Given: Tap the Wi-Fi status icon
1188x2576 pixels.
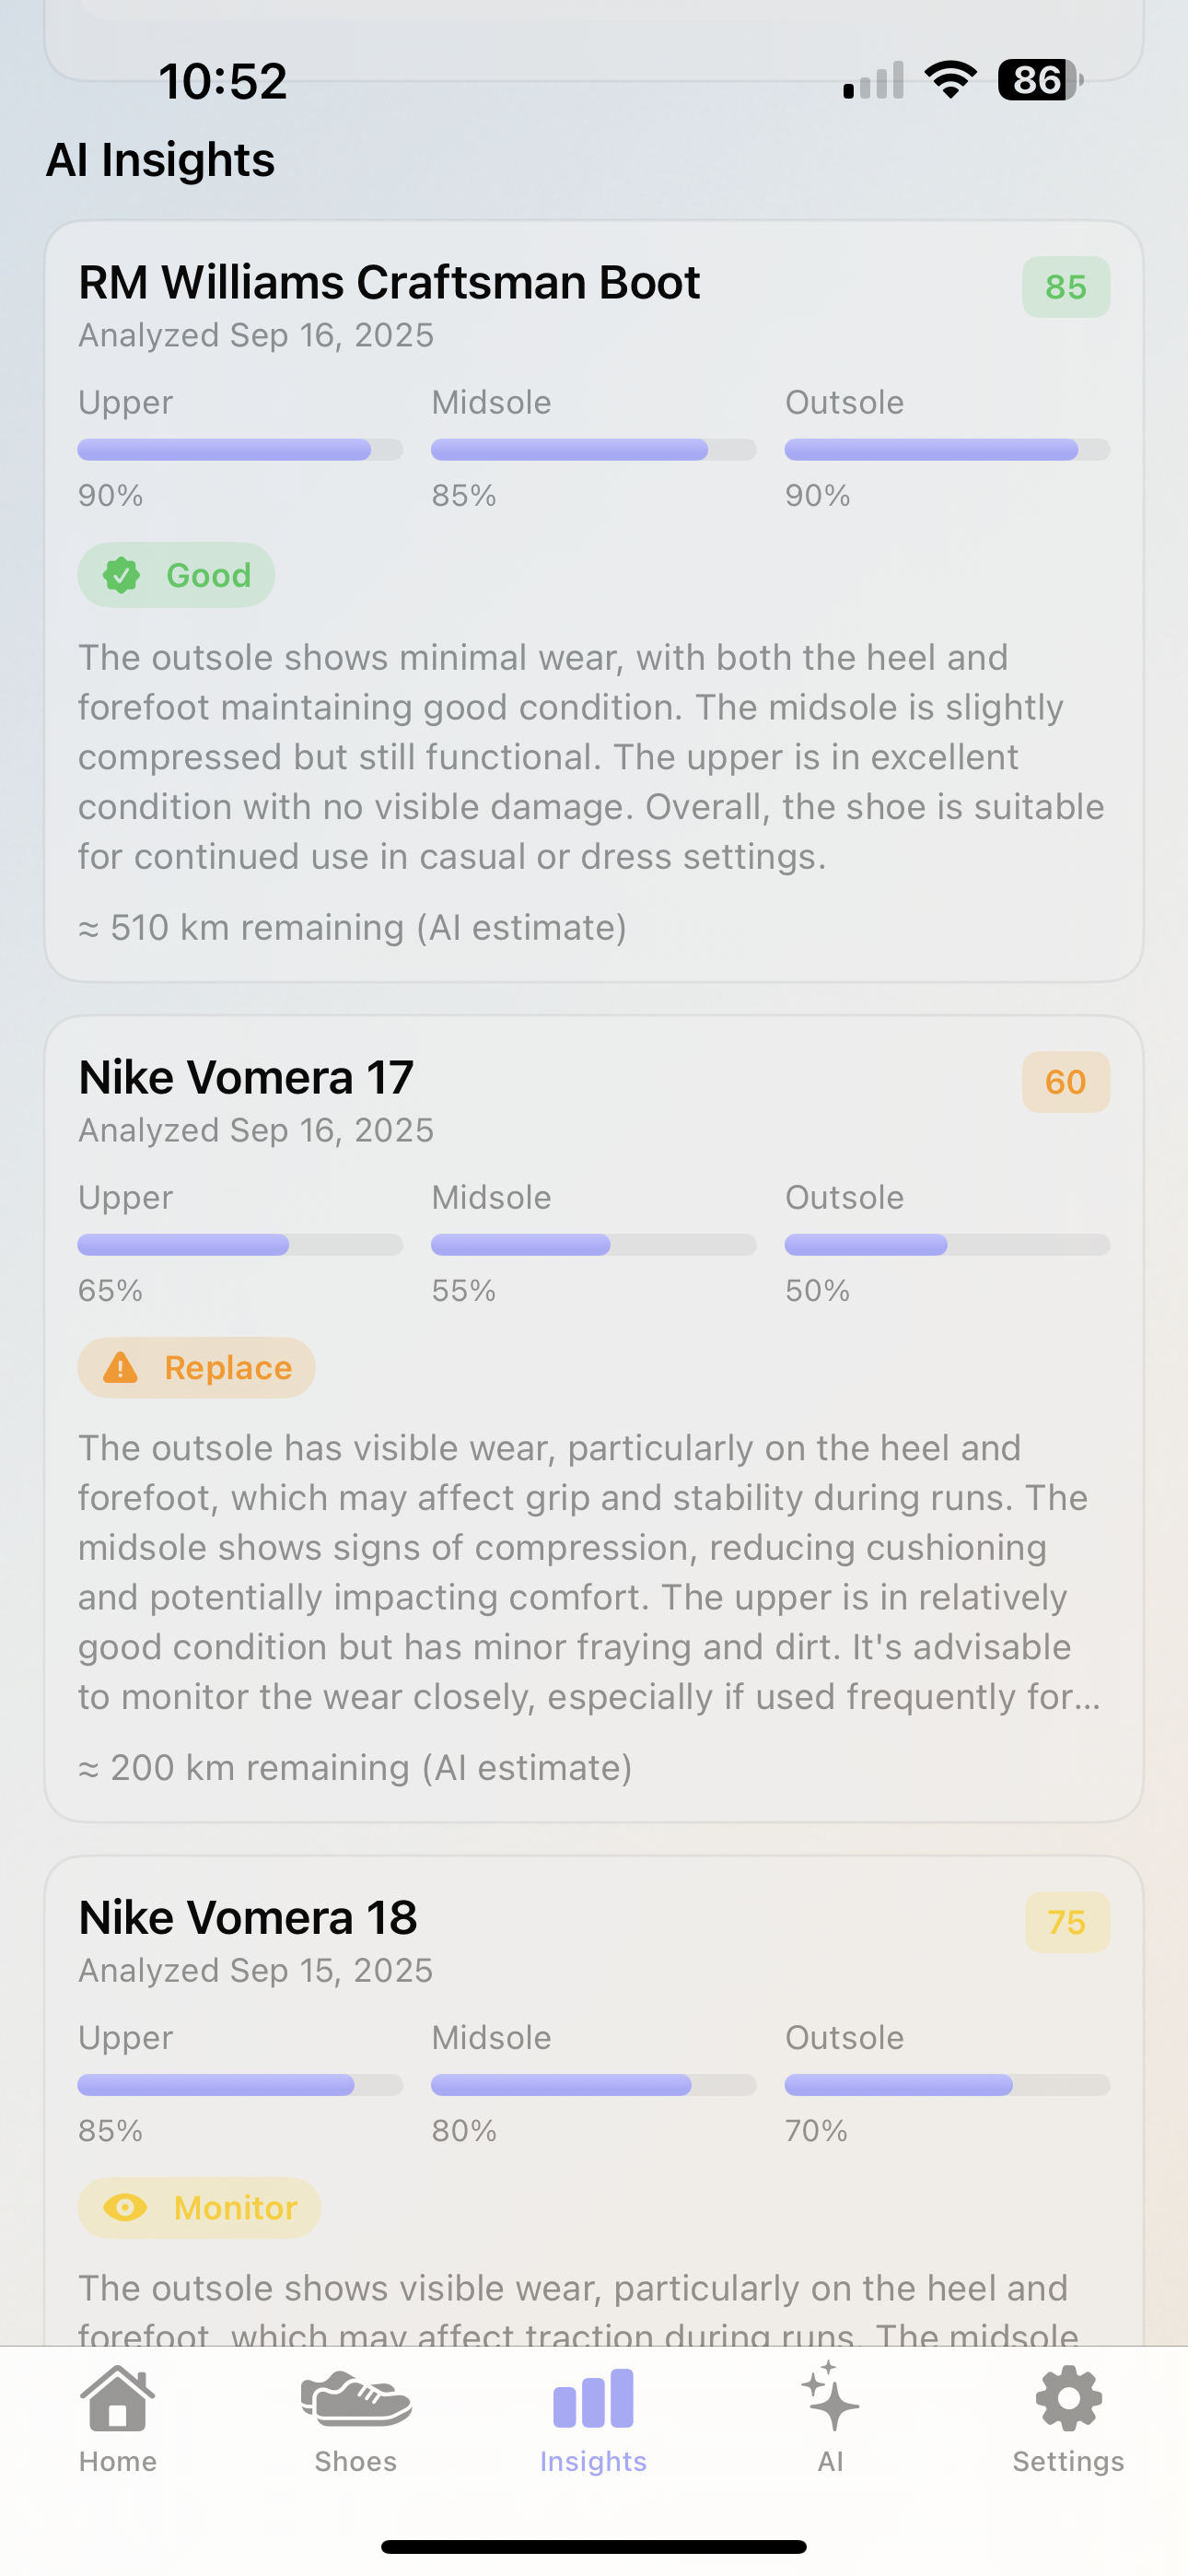Looking at the screenshot, I should 947,80.
